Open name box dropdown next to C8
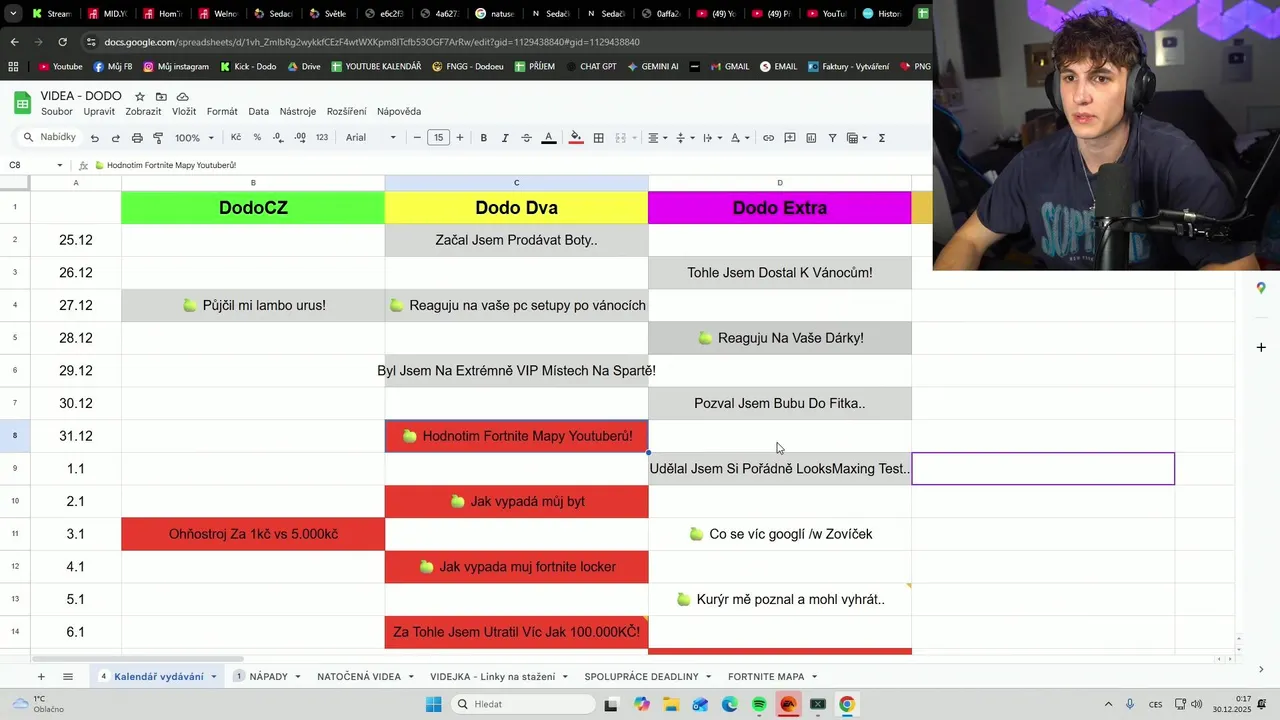The height and width of the screenshot is (720, 1280). click(x=60, y=165)
